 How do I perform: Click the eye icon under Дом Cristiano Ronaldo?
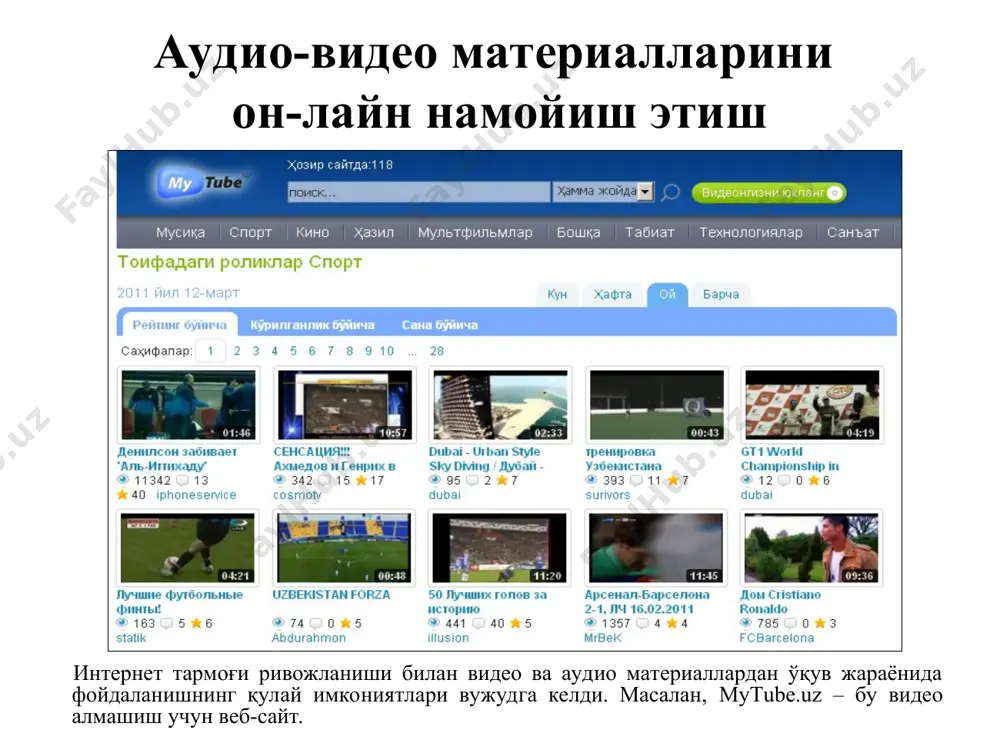(x=746, y=623)
